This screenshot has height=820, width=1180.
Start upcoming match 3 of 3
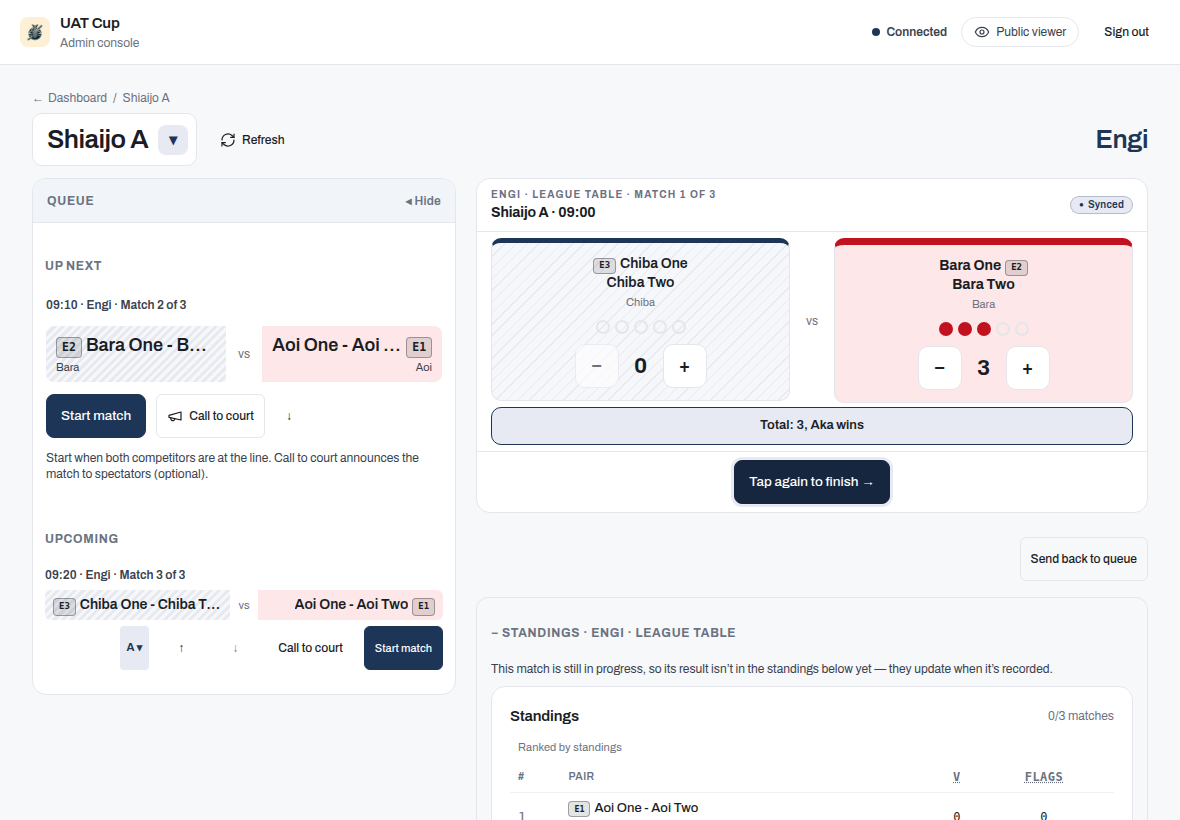pyautogui.click(x=403, y=648)
